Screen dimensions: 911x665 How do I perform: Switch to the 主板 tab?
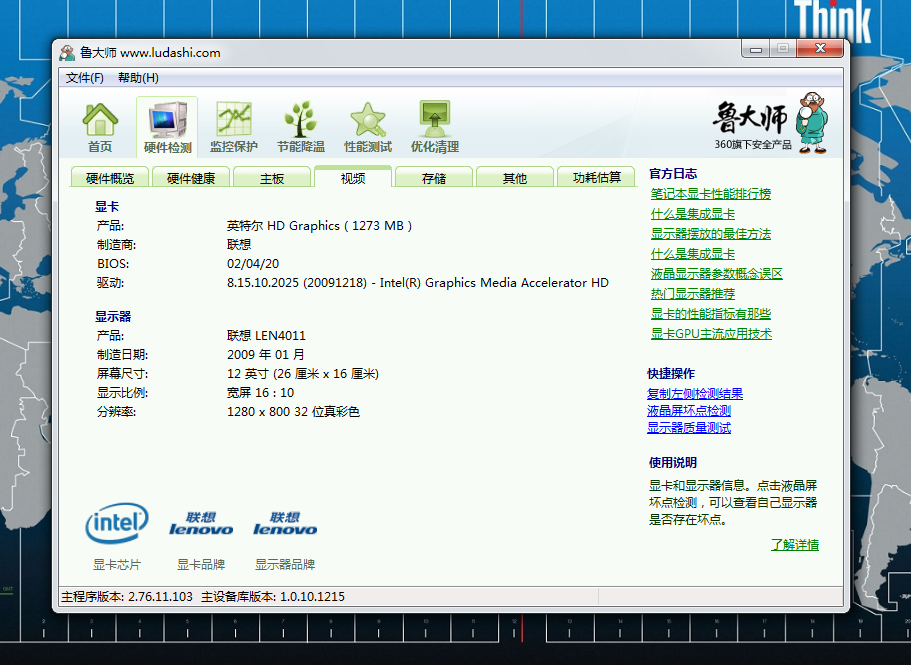tap(272, 178)
